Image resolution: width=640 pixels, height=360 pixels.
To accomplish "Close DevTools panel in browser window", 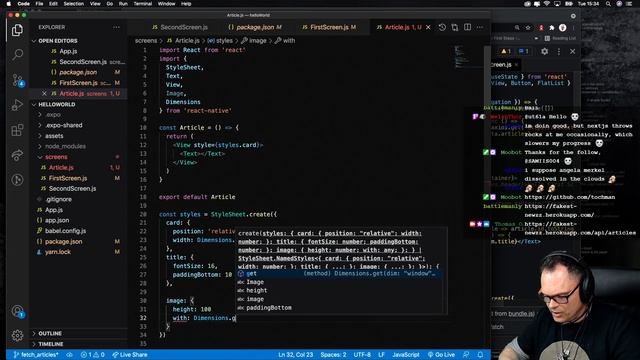I will [572, 51].
